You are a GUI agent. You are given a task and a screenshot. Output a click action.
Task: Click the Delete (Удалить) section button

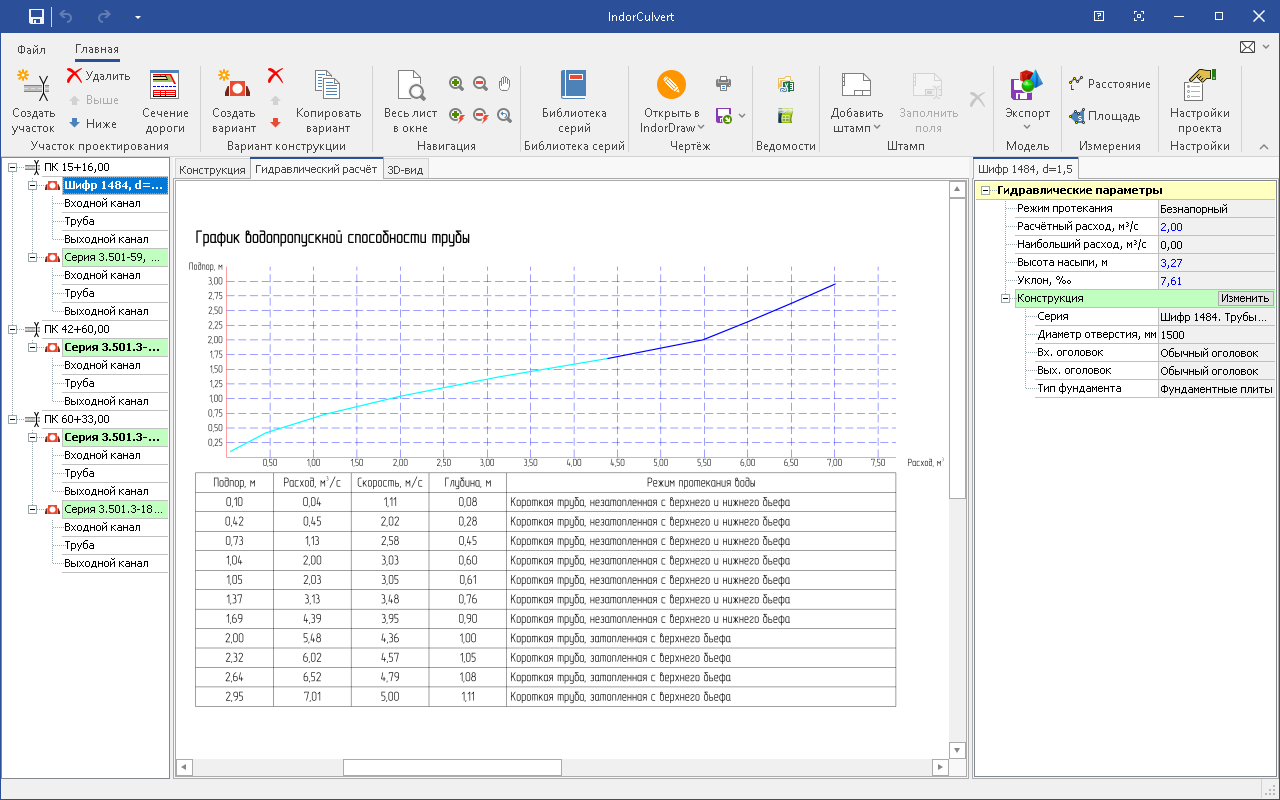click(98, 76)
